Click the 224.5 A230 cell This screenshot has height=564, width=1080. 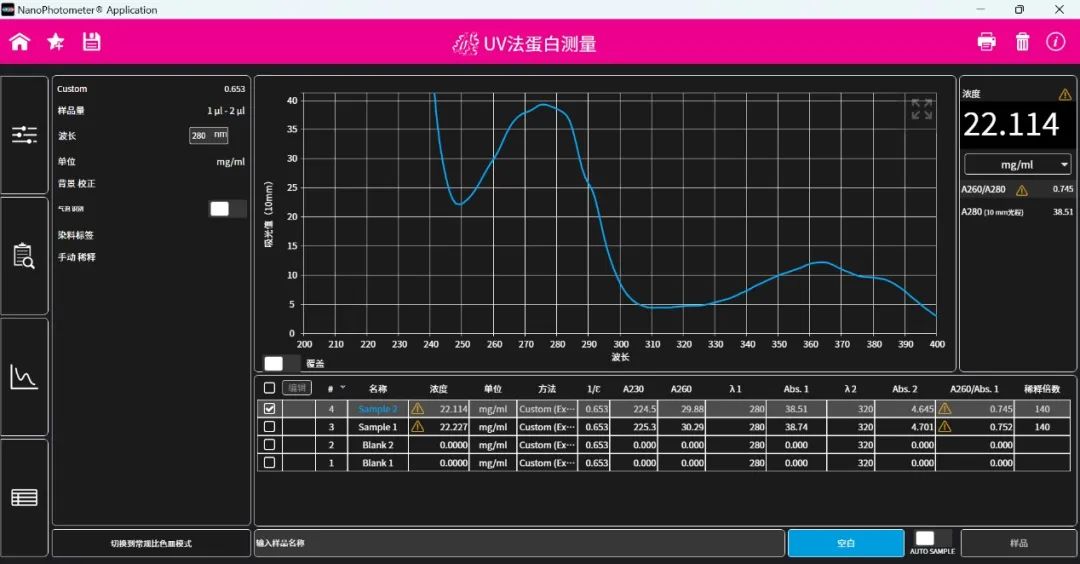click(x=634, y=408)
